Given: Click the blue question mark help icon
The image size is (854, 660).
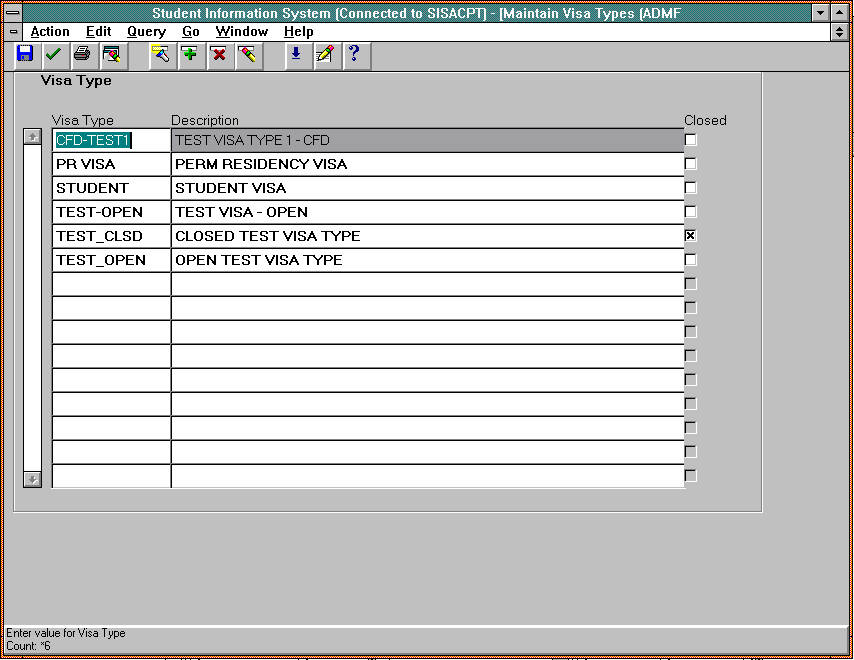Looking at the screenshot, I should click(354, 55).
